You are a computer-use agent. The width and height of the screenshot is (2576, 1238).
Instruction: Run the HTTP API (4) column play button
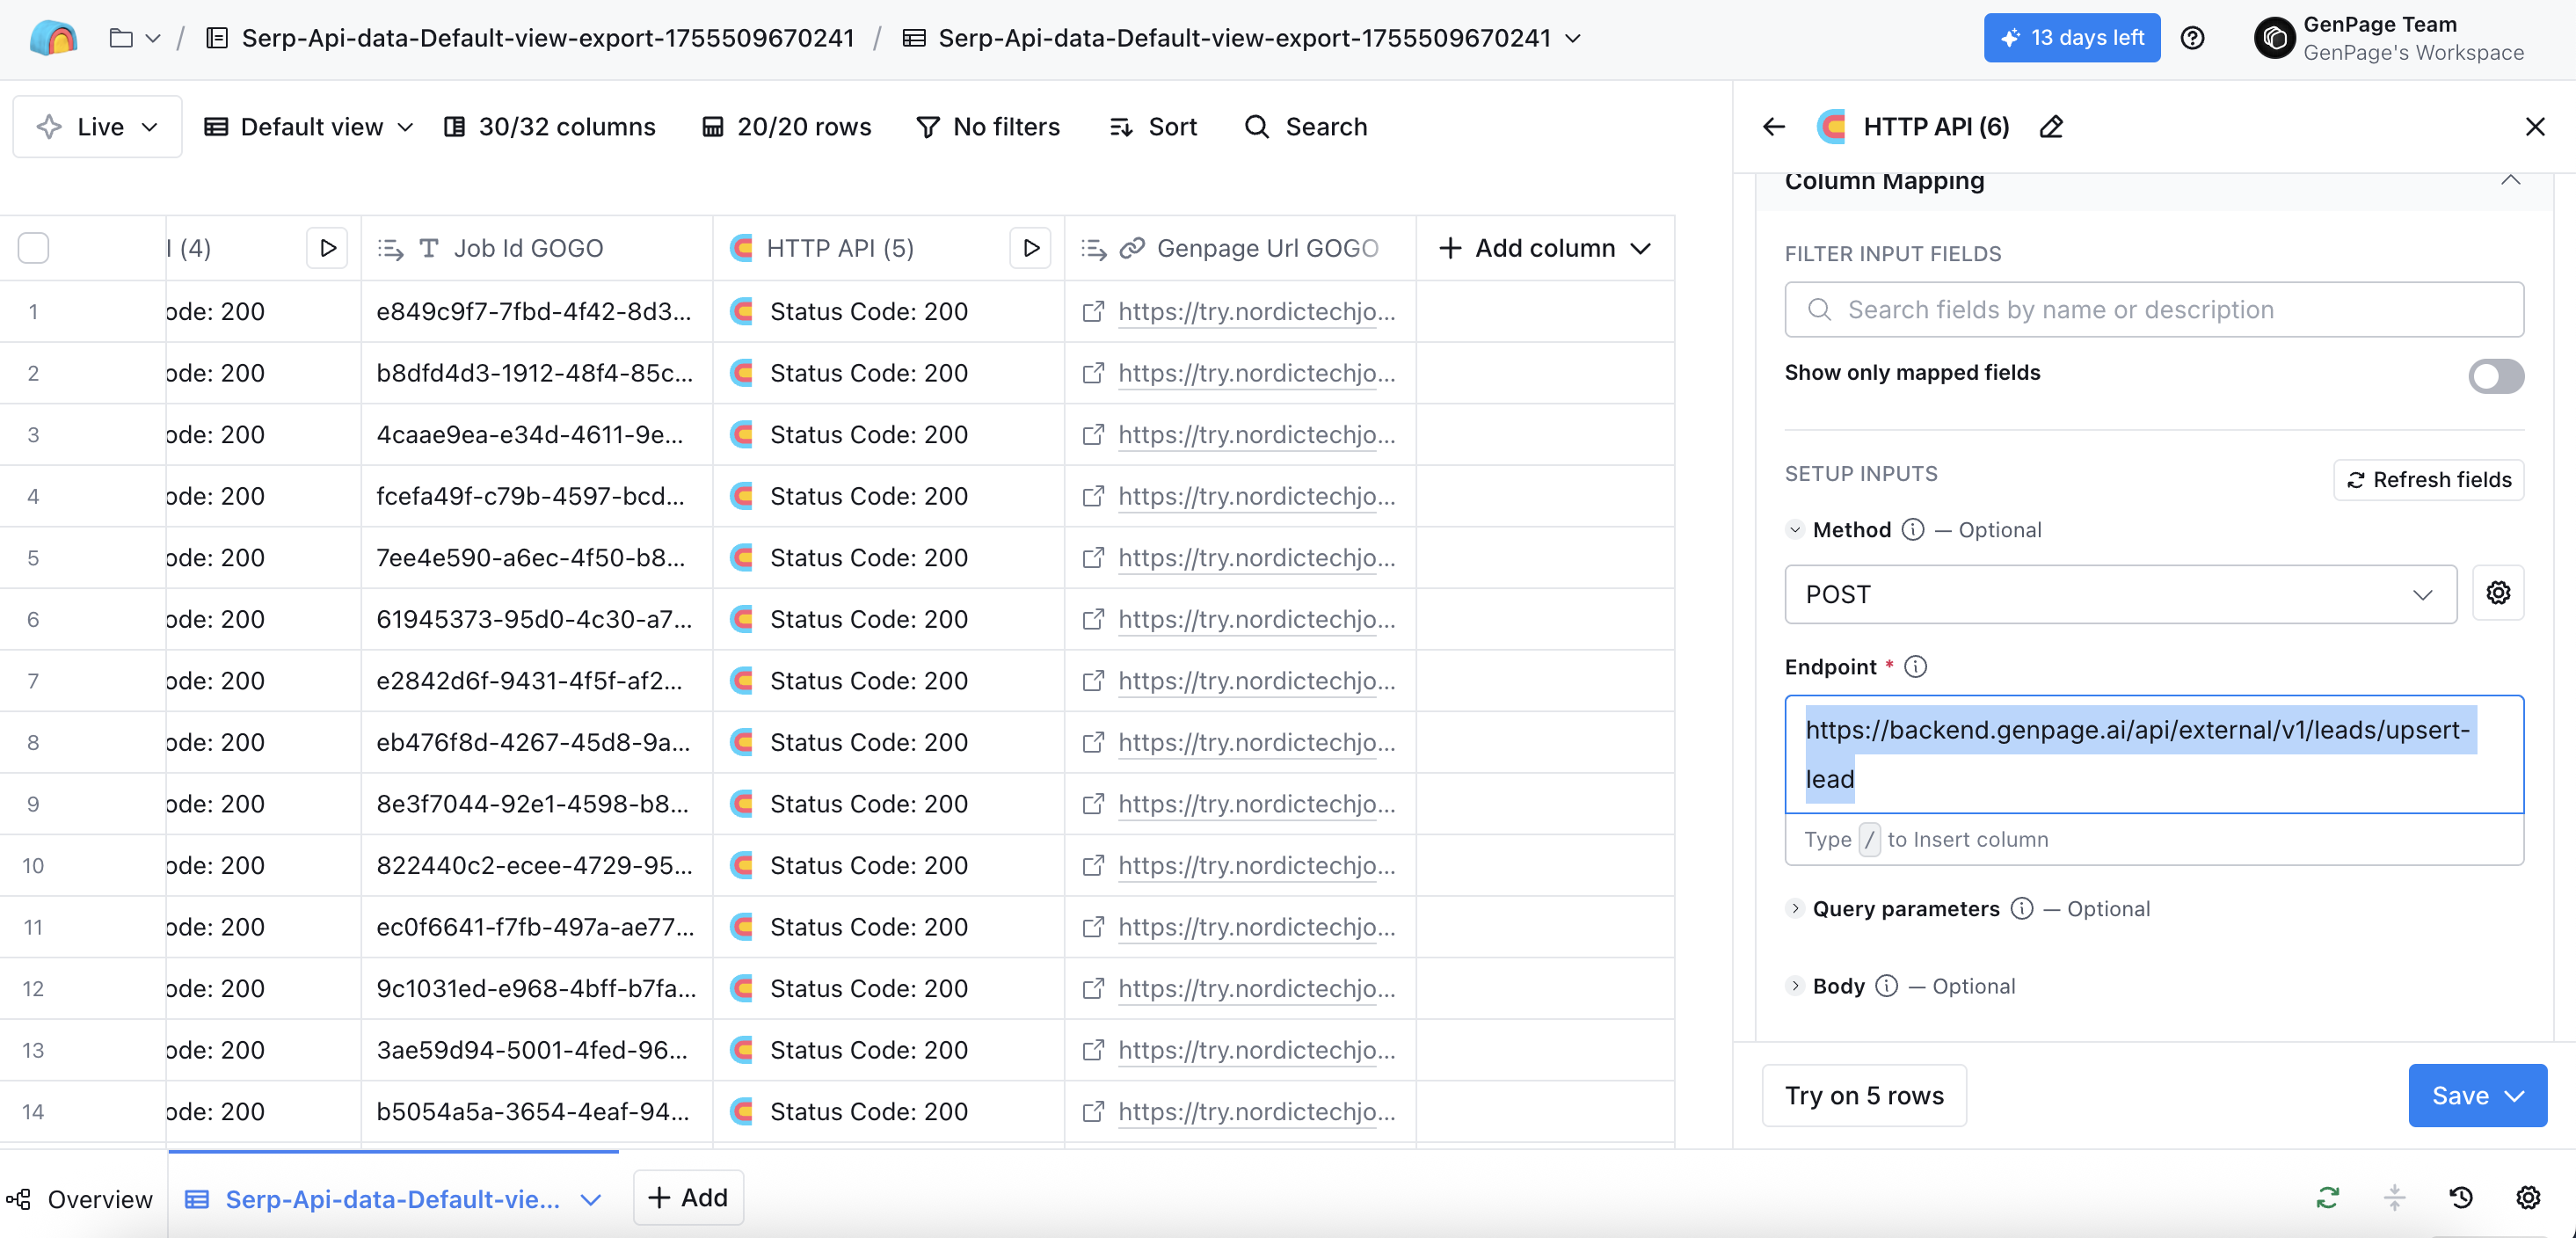(327, 248)
